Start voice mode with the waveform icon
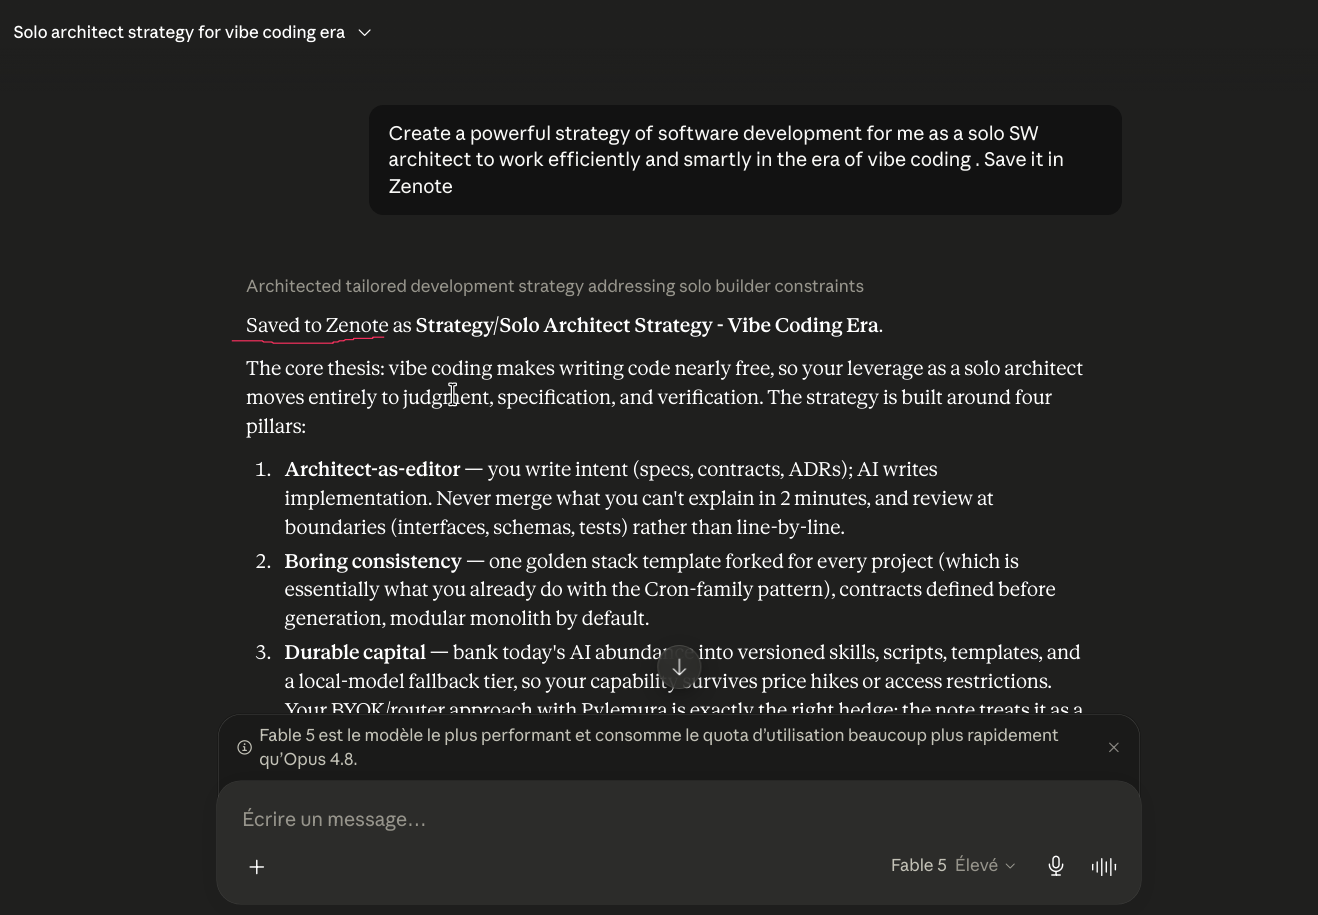 click(x=1104, y=867)
